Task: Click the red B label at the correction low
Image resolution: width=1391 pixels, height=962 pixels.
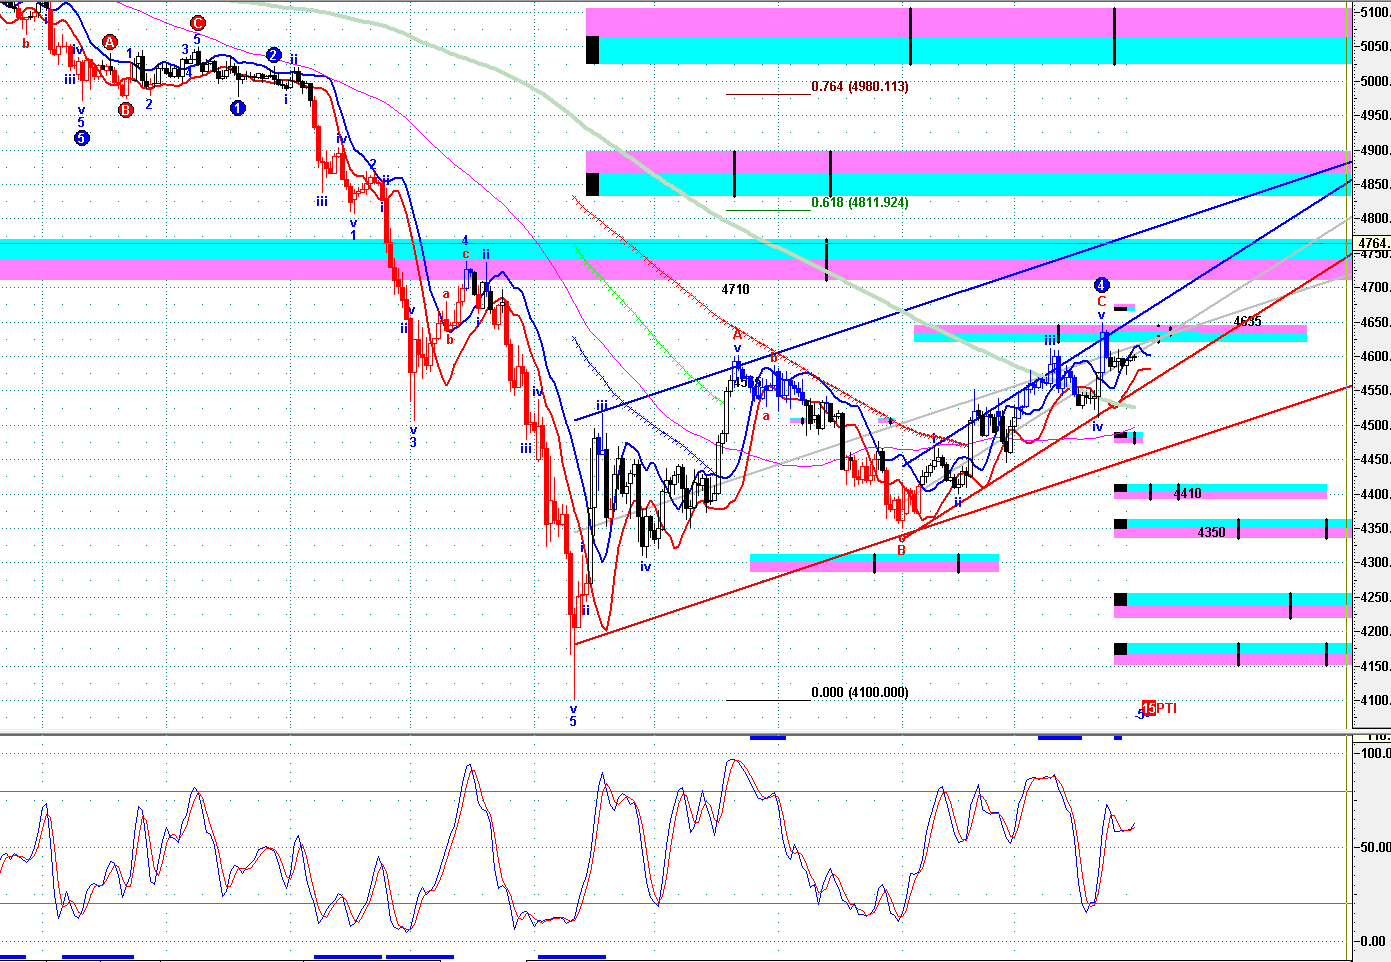Action: click(x=901, y=550)
